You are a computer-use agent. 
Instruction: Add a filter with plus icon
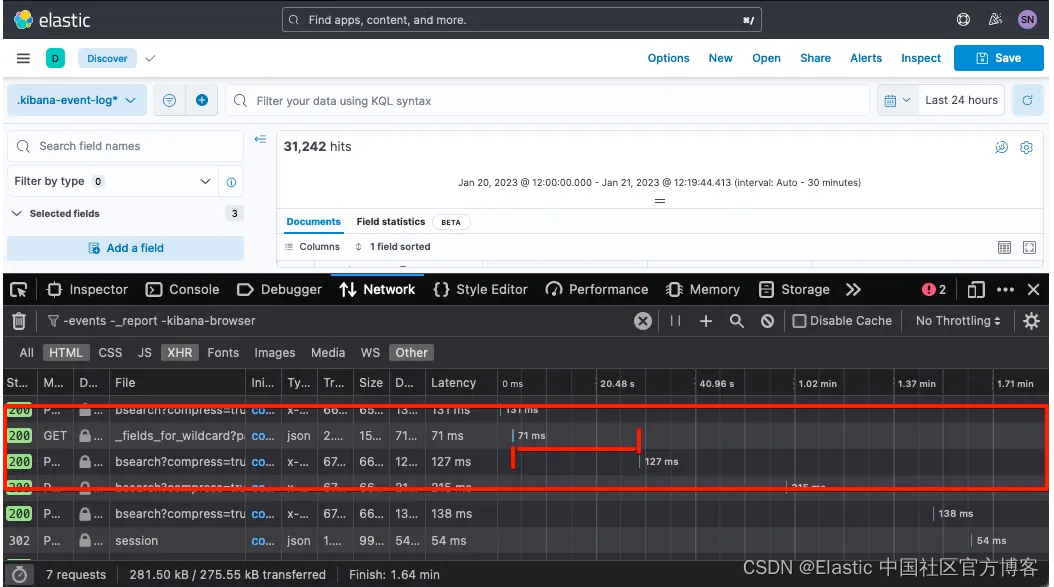coord(202,100)
